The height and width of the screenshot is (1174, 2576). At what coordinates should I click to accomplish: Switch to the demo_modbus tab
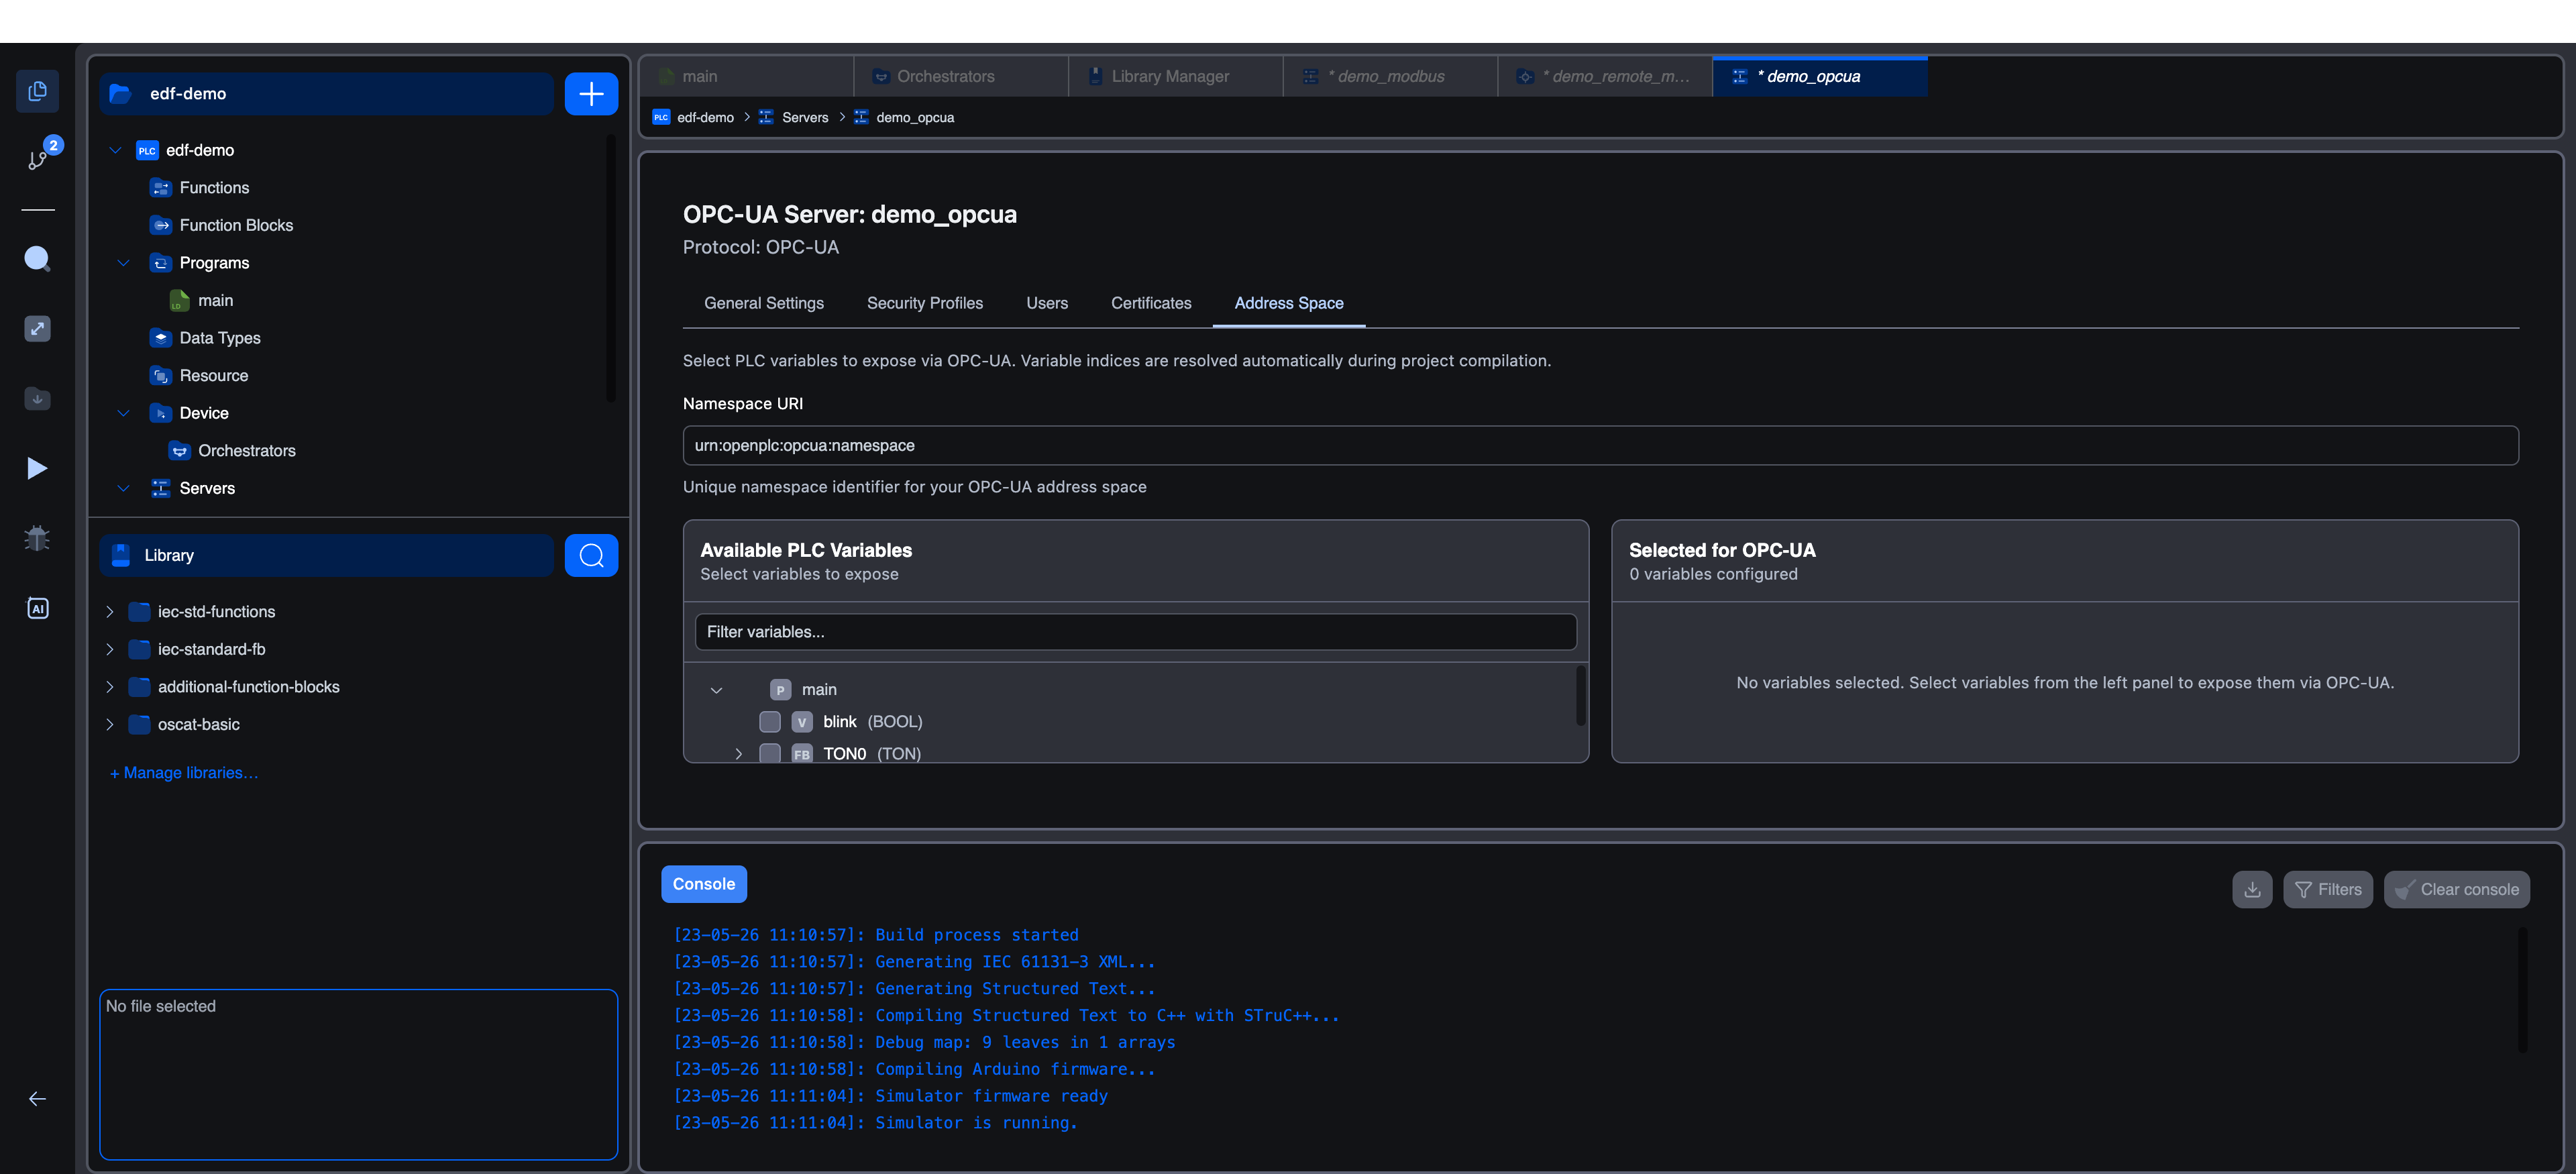coord(1391,77)
